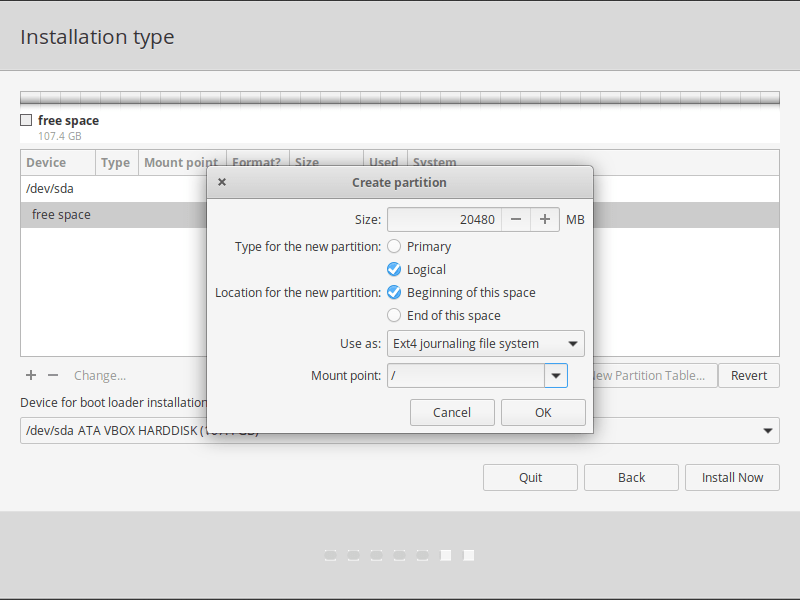Select Primary as the partition type
800x600 pixels.
tap(394, 246)
